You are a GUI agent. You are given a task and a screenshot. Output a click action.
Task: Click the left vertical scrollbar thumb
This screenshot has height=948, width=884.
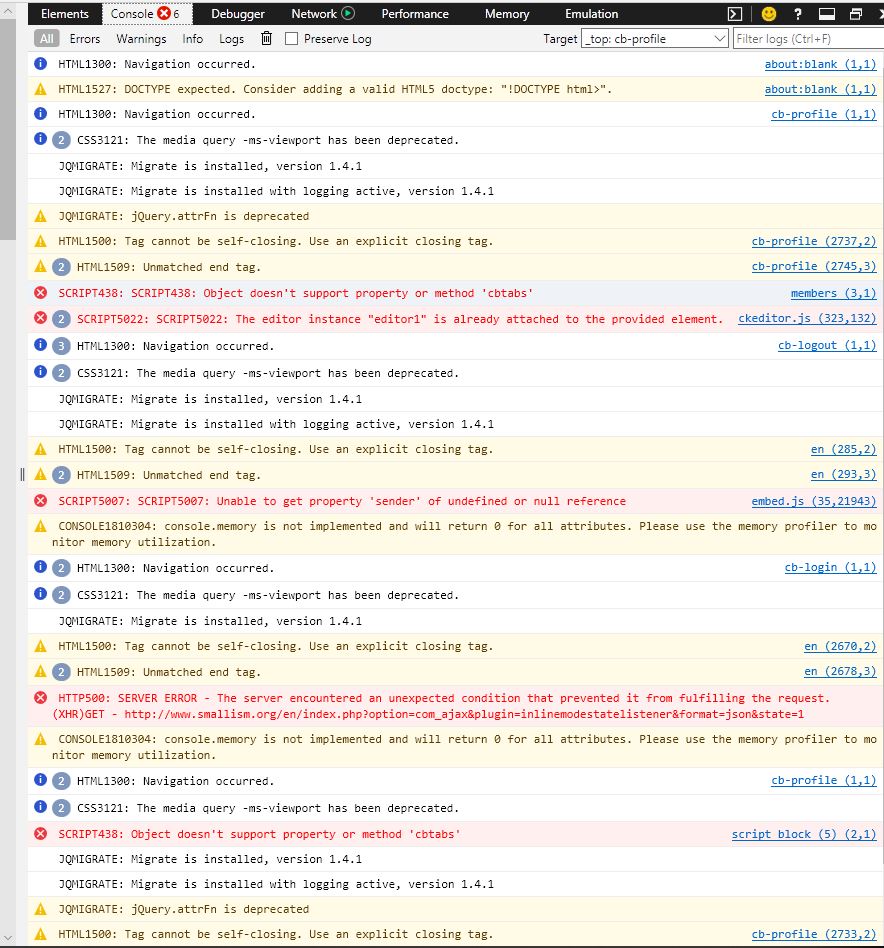click(8, 129)
